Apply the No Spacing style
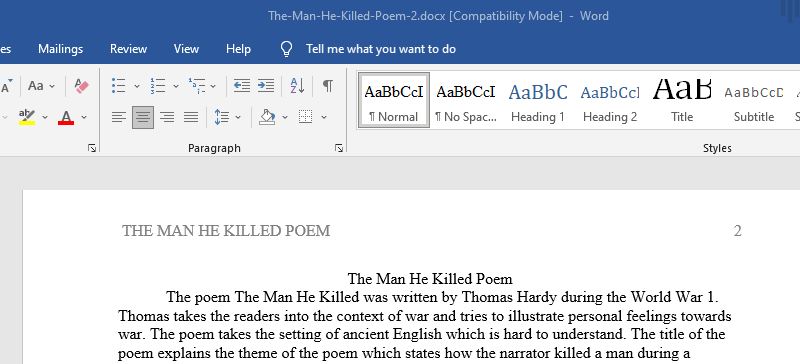 point(465,100)
